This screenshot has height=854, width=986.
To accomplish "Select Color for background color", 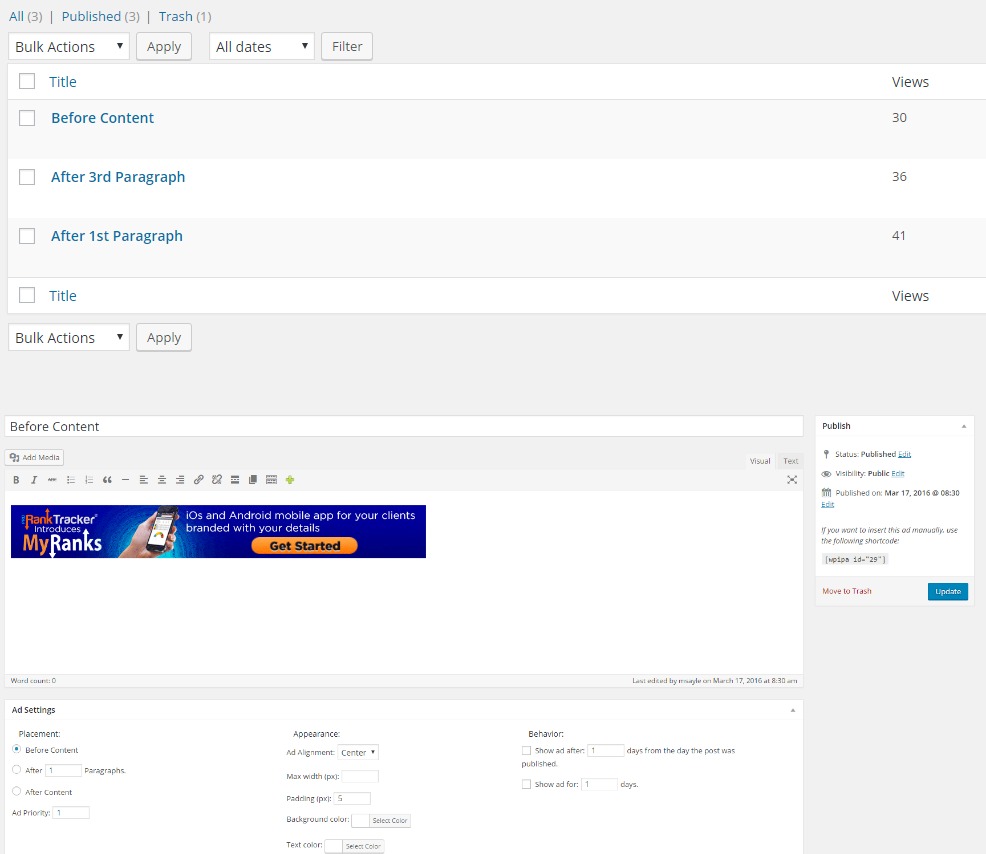I will (389, 820).
